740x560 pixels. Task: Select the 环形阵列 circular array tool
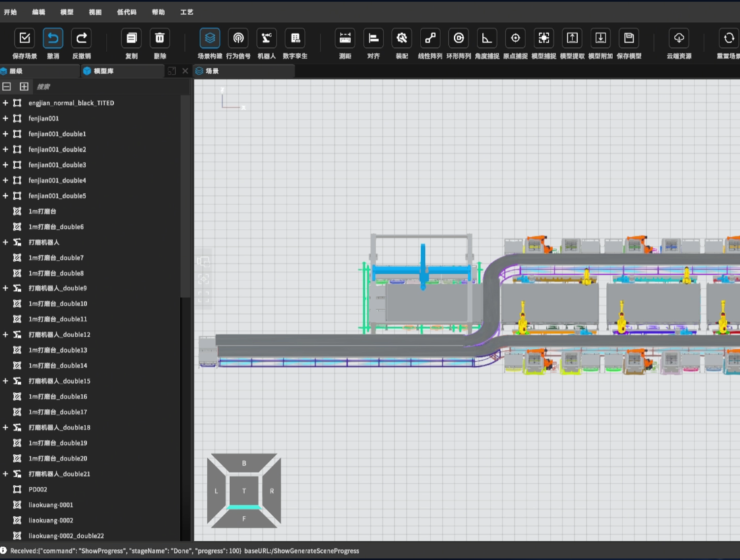pyautogui.click(x=458, y=38)
